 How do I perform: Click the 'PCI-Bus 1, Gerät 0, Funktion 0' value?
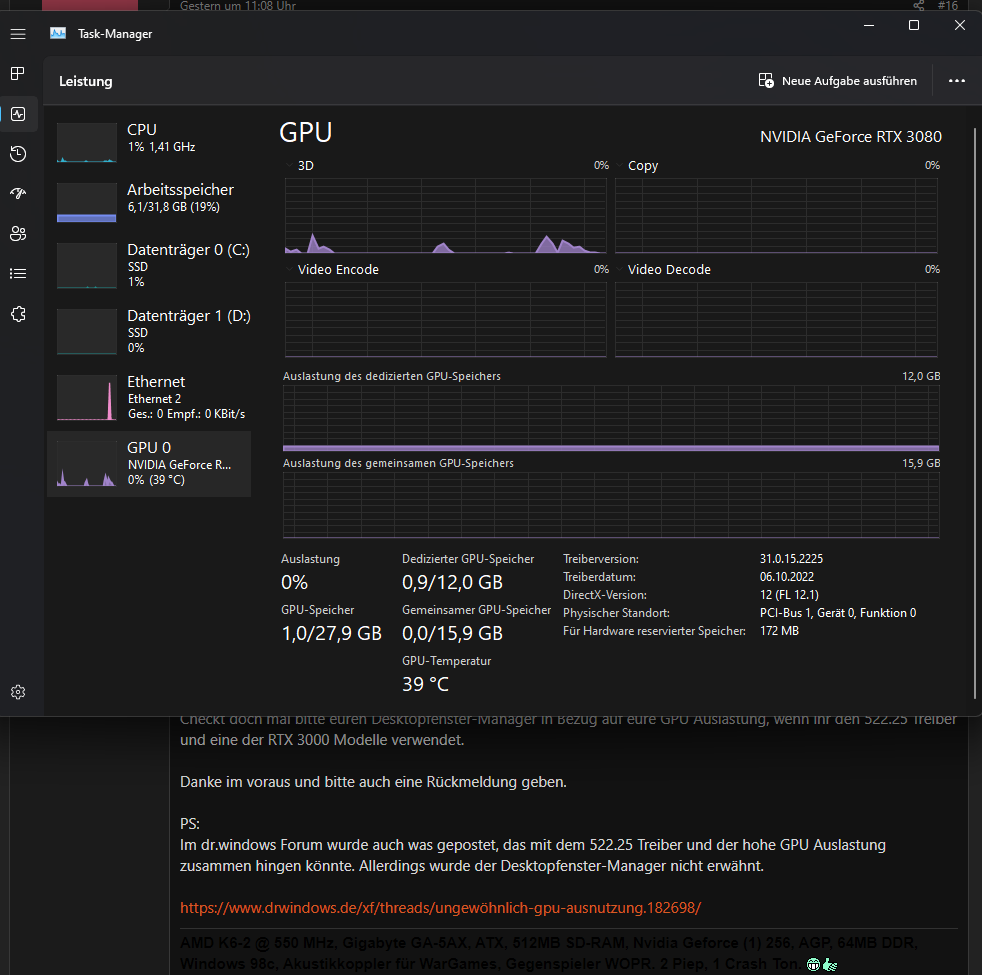(x=838, y=613)
